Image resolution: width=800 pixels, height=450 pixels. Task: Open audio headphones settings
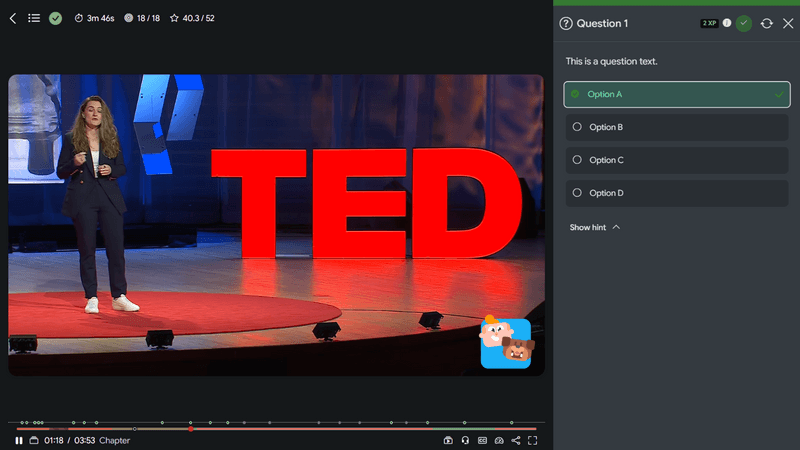coord(465,440)
